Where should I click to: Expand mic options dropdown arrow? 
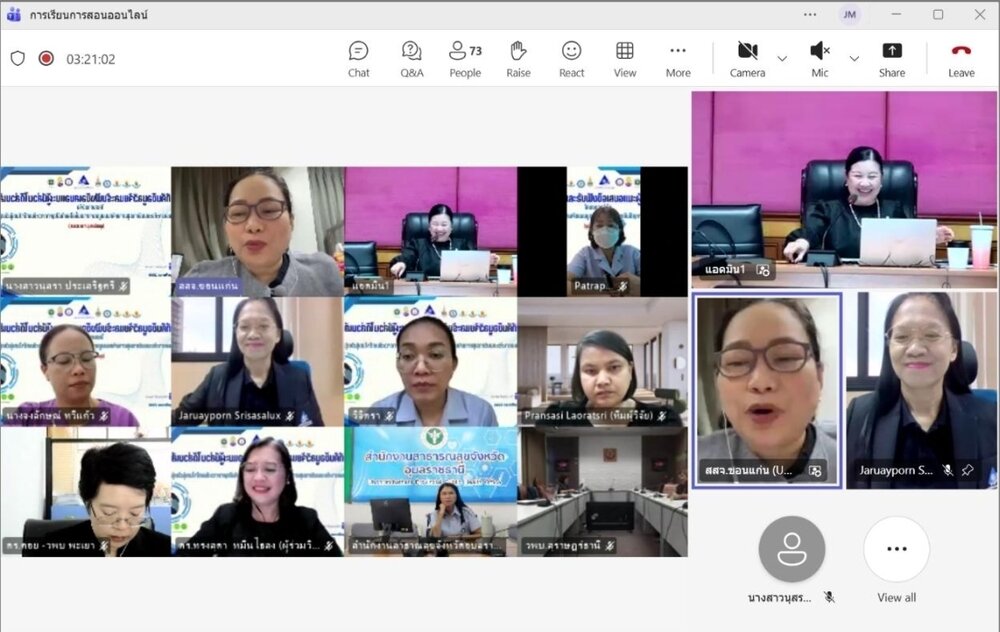point(854,59)
